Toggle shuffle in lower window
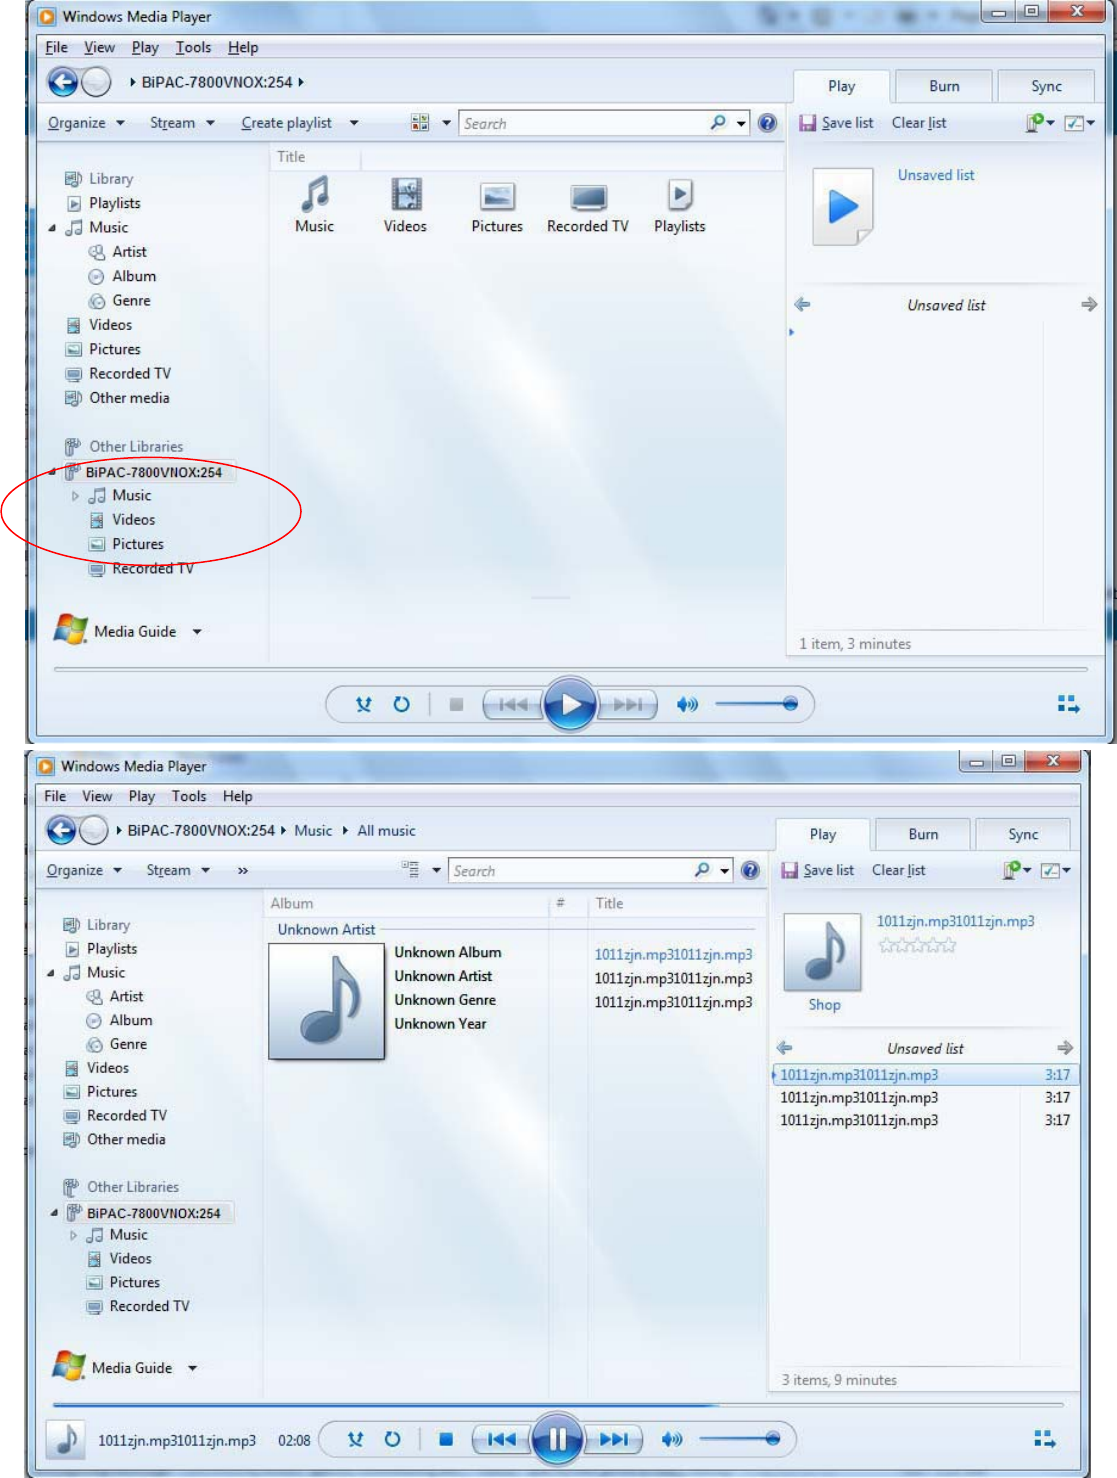The height and width of the screenshot is (1478, 1117). click(x=355, y=1439)
